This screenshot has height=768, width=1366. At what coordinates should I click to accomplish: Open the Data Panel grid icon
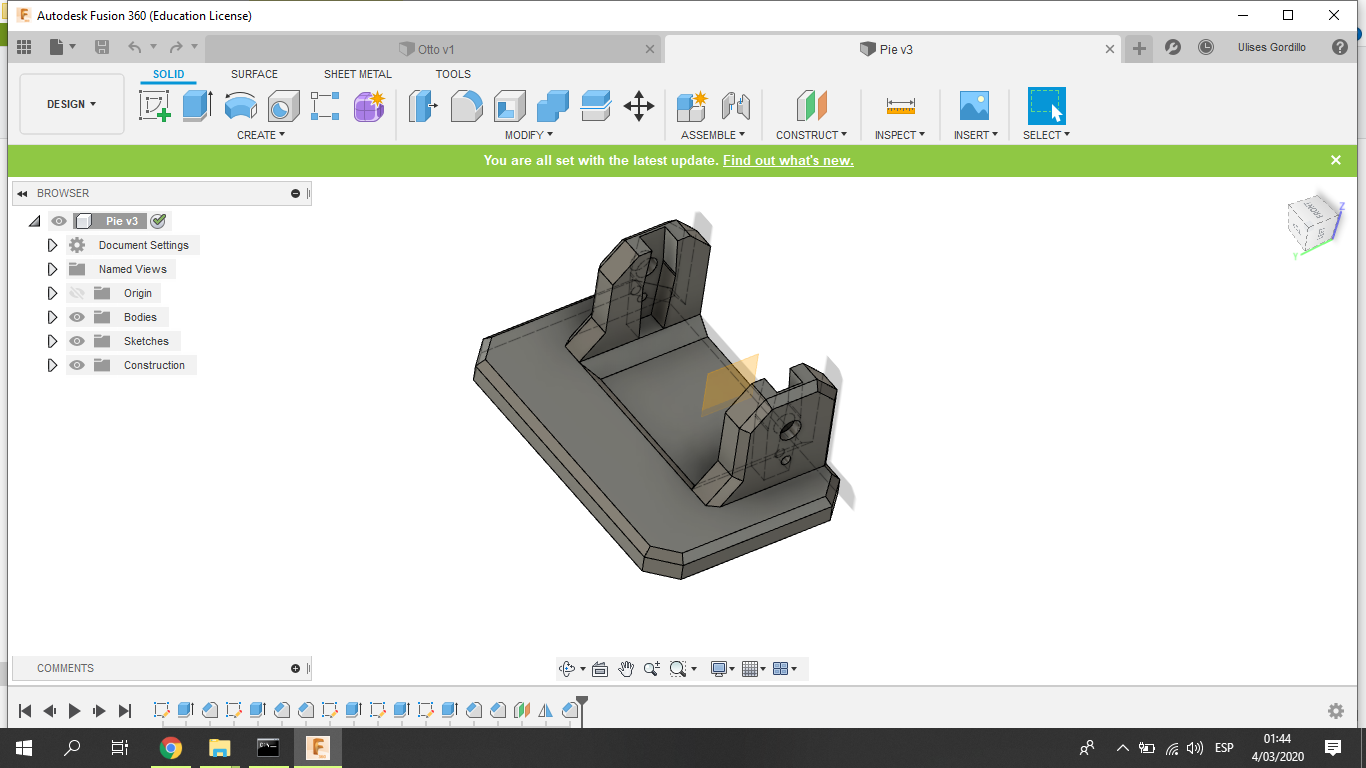pyautogui.click(x=24, y=47)
